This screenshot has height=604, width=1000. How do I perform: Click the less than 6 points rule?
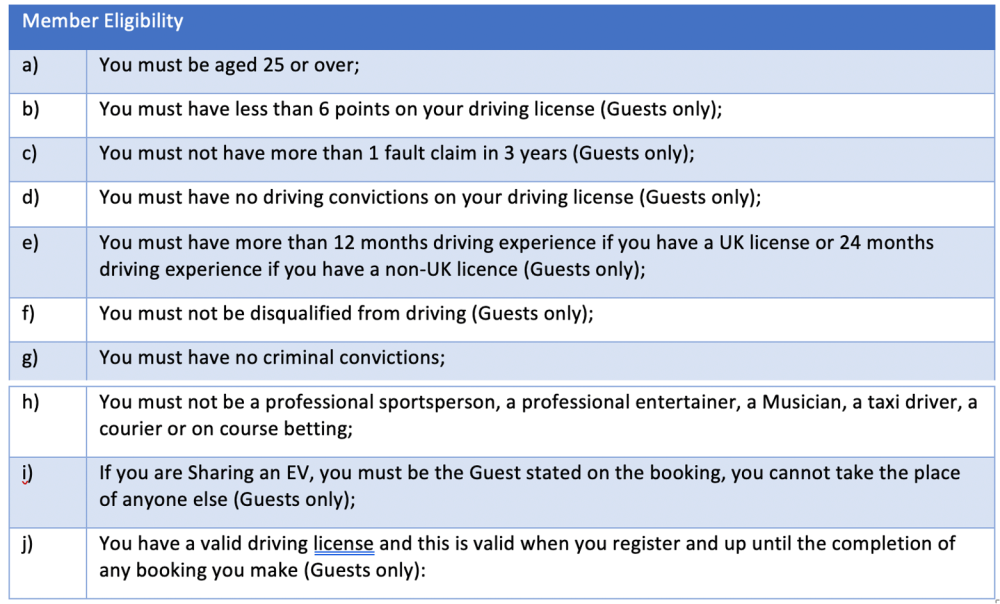(x=411, y=109)
